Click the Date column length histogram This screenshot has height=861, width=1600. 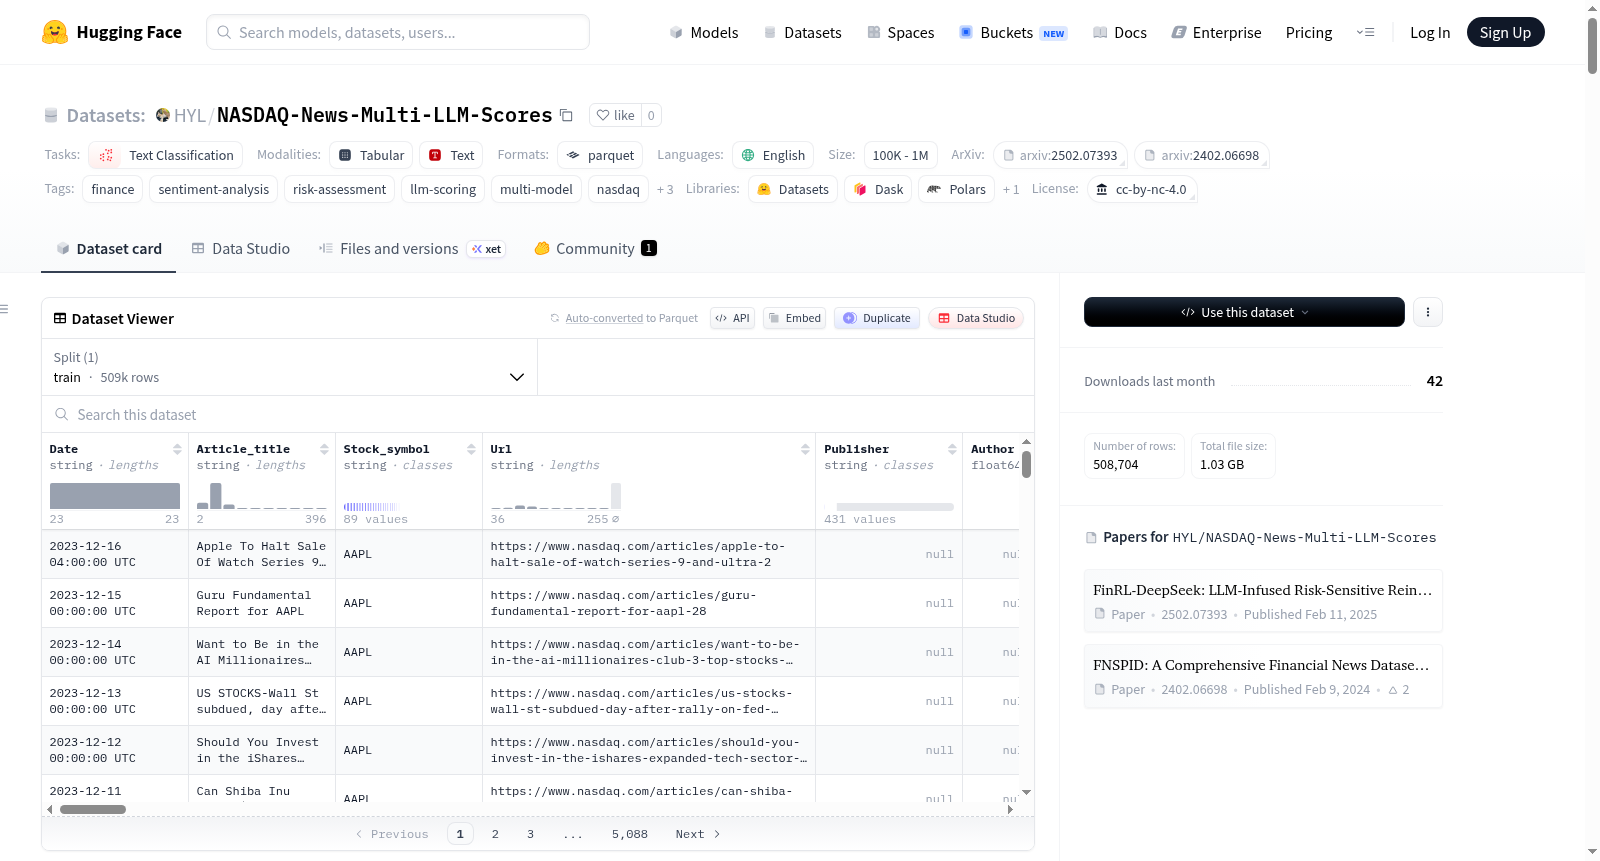click(x=115, y=496)
